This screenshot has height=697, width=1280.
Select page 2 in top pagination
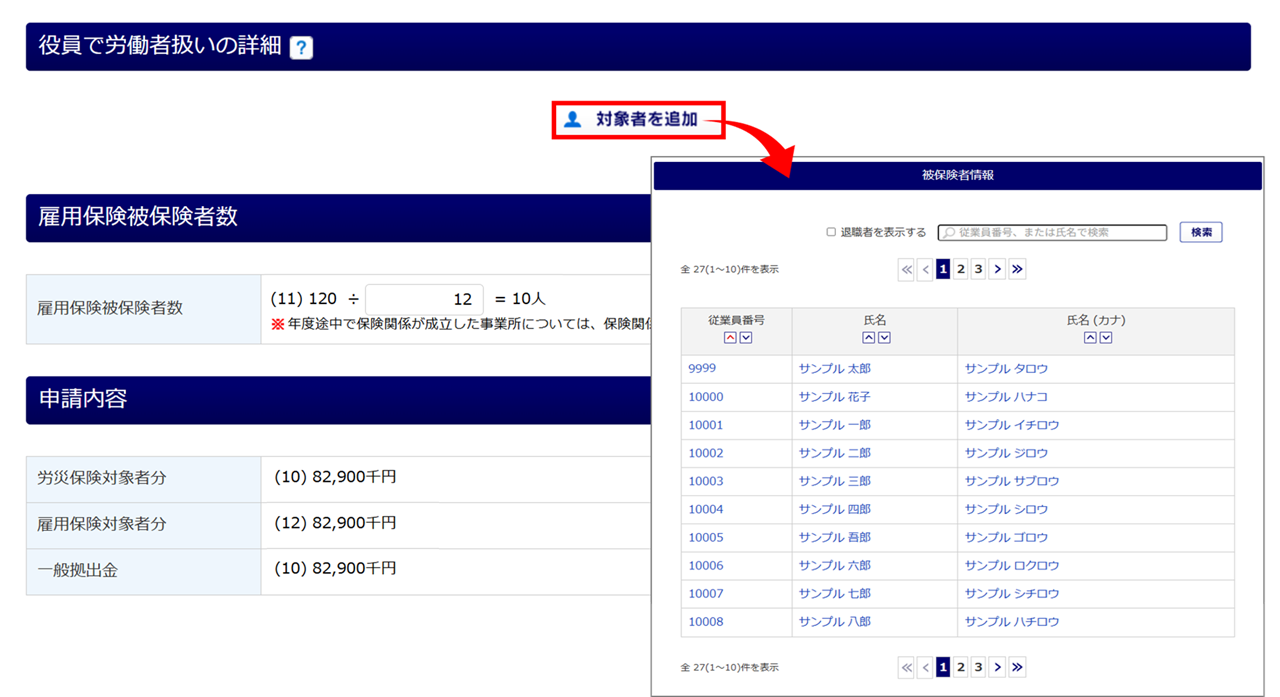960,269
